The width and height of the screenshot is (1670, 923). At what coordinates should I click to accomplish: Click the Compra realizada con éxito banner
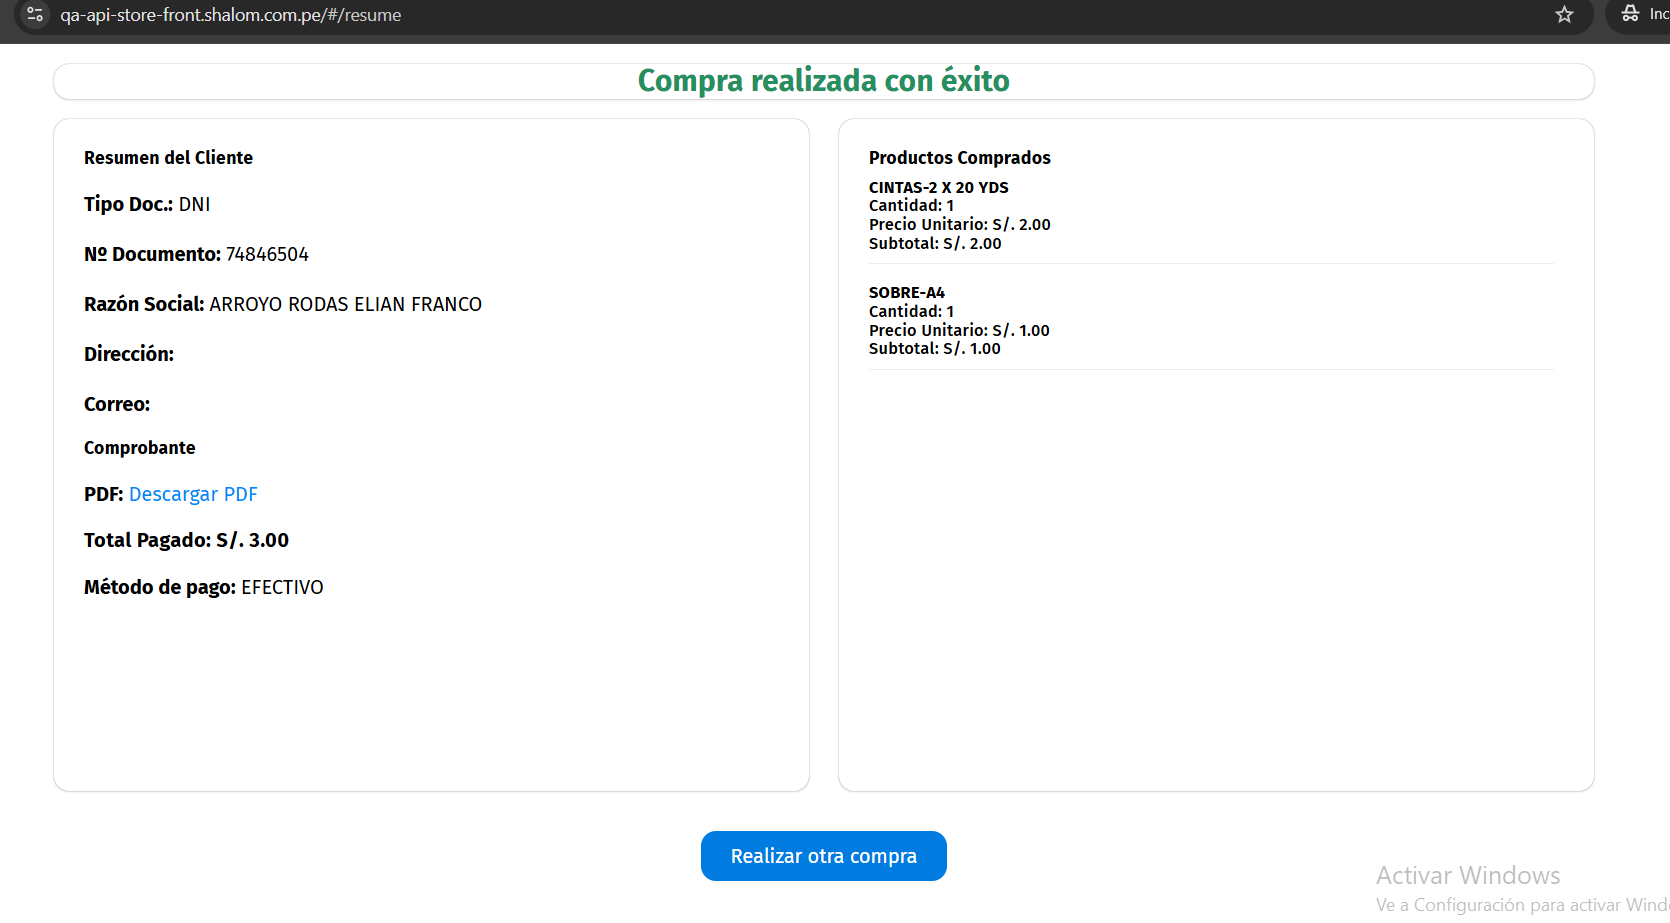coord(823,81)
